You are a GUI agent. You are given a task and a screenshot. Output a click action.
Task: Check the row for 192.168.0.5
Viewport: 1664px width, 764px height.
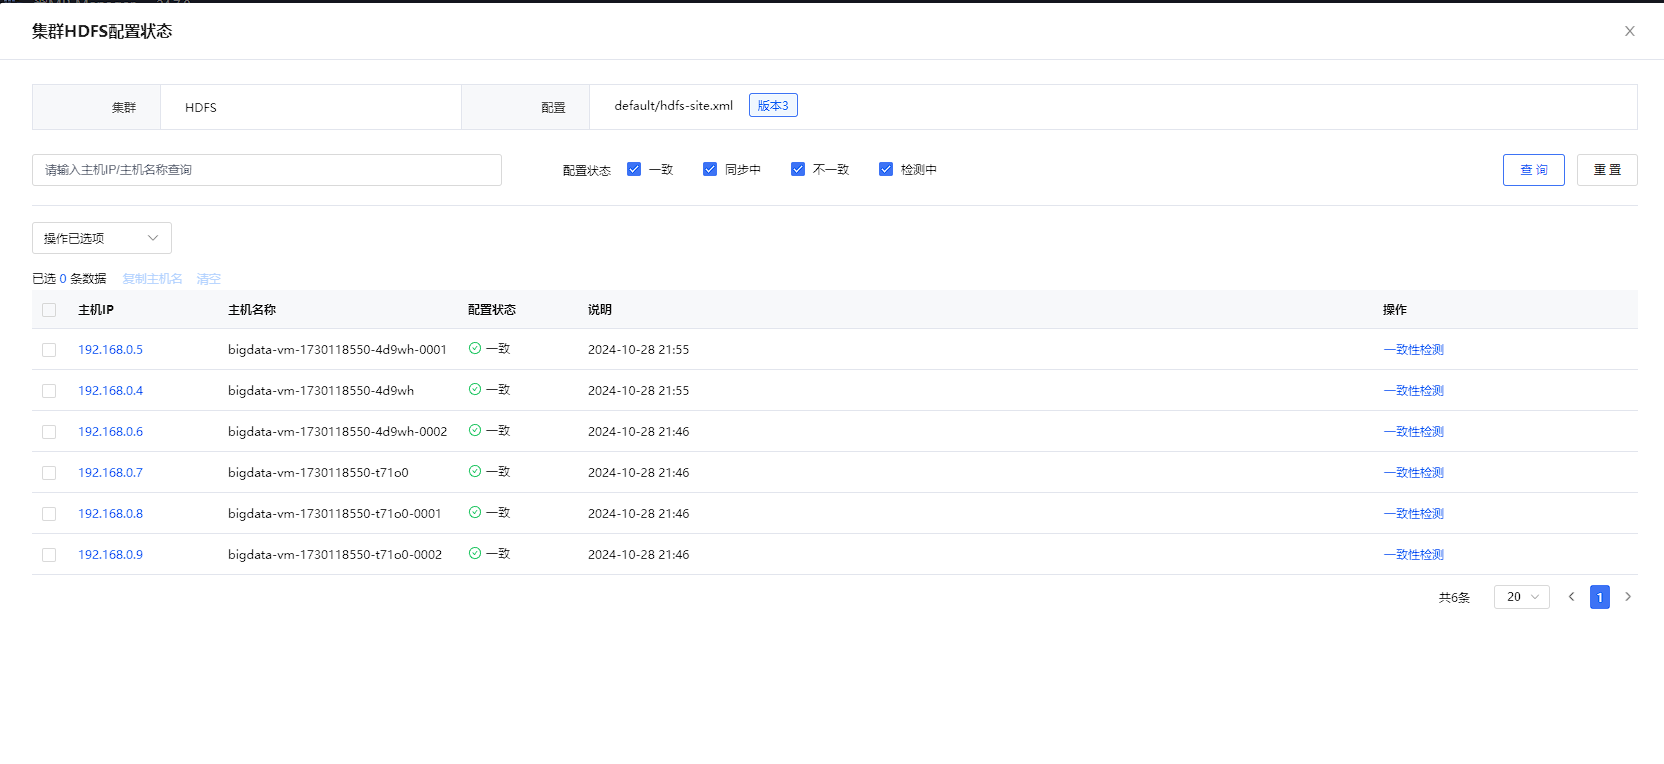pos(49,350)
